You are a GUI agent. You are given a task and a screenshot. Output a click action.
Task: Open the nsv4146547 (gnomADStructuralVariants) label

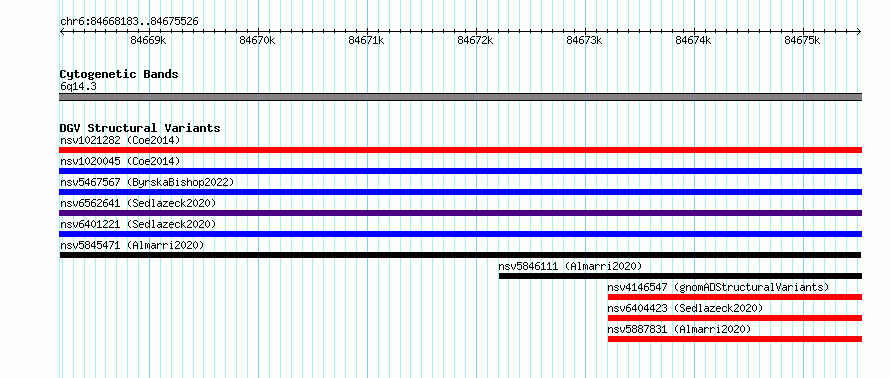[718, 287]
